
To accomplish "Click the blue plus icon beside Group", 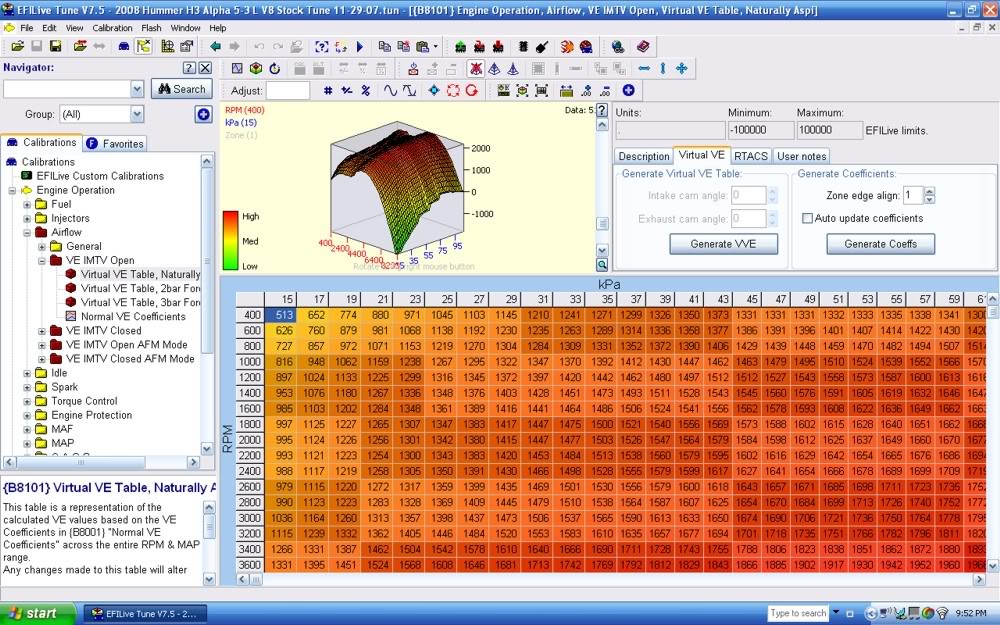I will (x=204, y=114).
